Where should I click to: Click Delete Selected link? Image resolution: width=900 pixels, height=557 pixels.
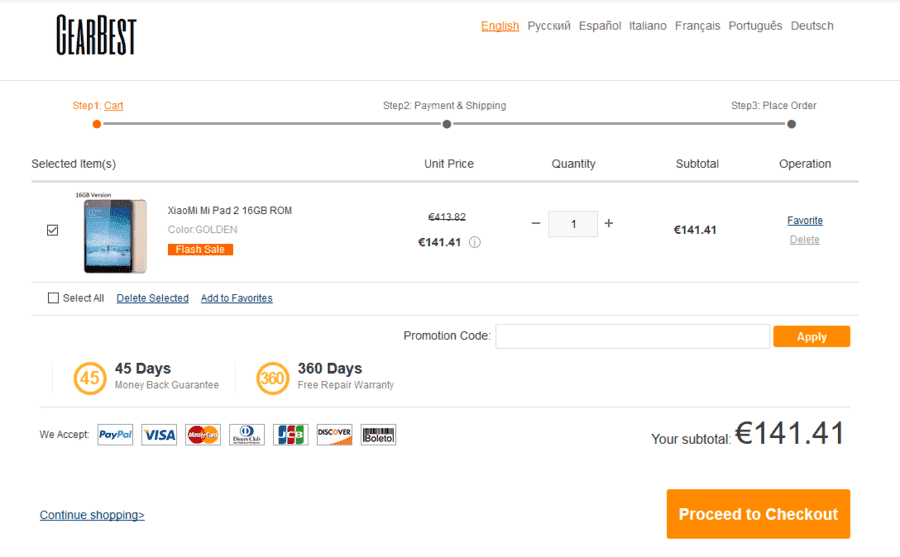click(153, 298)
